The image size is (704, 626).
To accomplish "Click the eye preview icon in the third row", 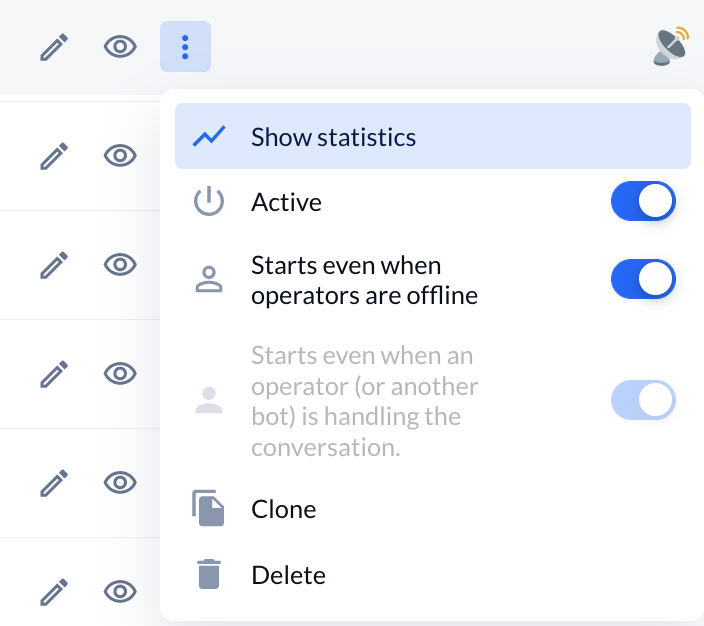I will (x=120, y=264).
